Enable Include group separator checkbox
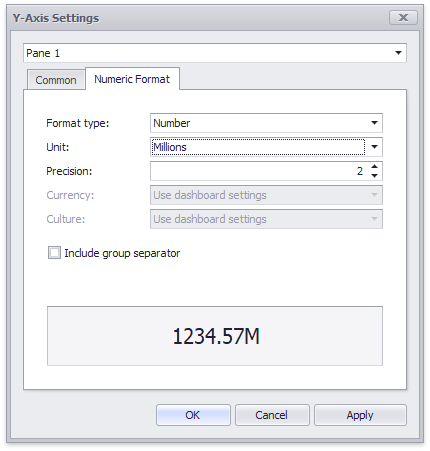 click(54, 253)
